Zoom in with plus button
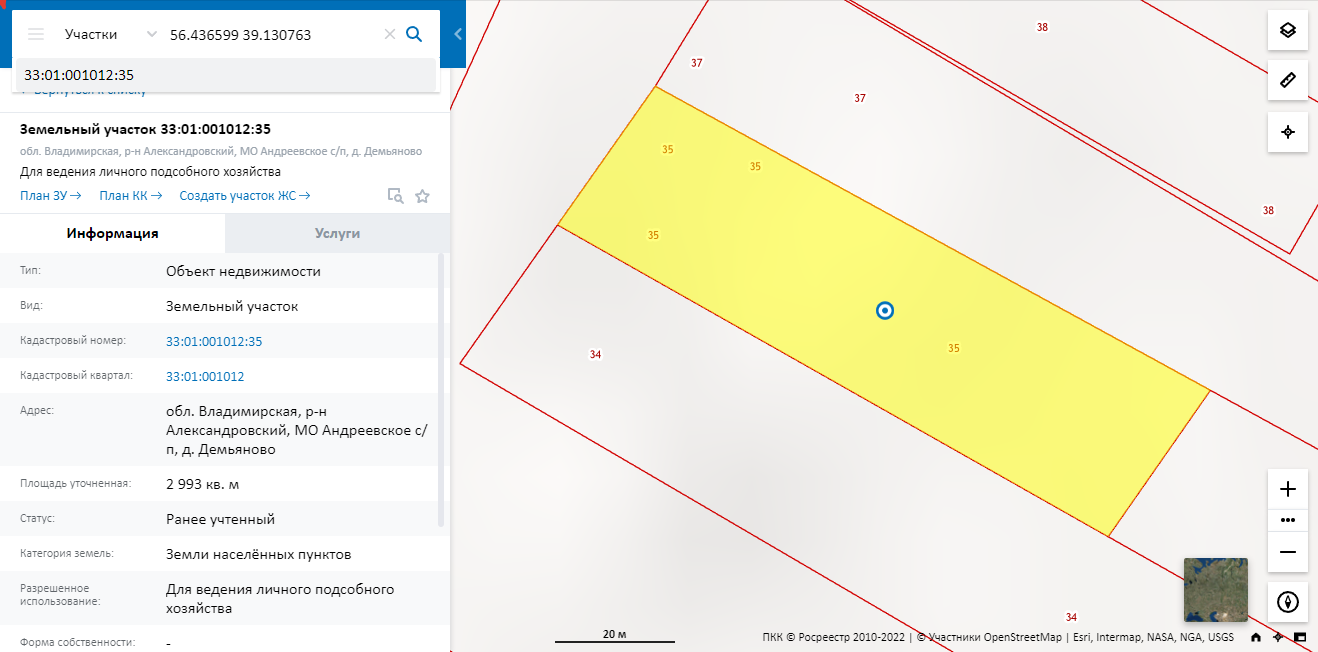The width and height of the screenshot is (1318, 652). coord(1288,489)
